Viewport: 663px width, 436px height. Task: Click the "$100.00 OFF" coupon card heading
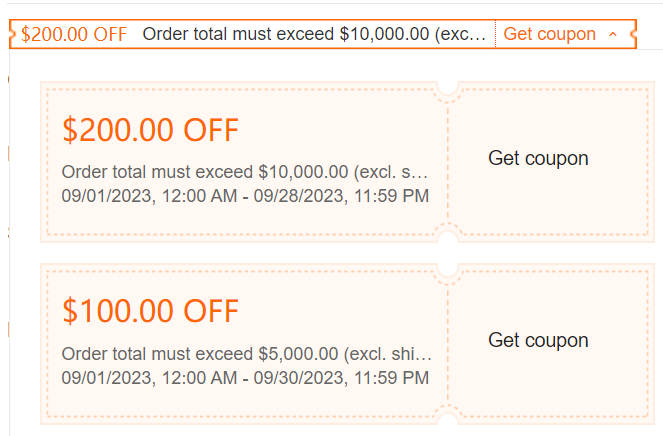150,311
